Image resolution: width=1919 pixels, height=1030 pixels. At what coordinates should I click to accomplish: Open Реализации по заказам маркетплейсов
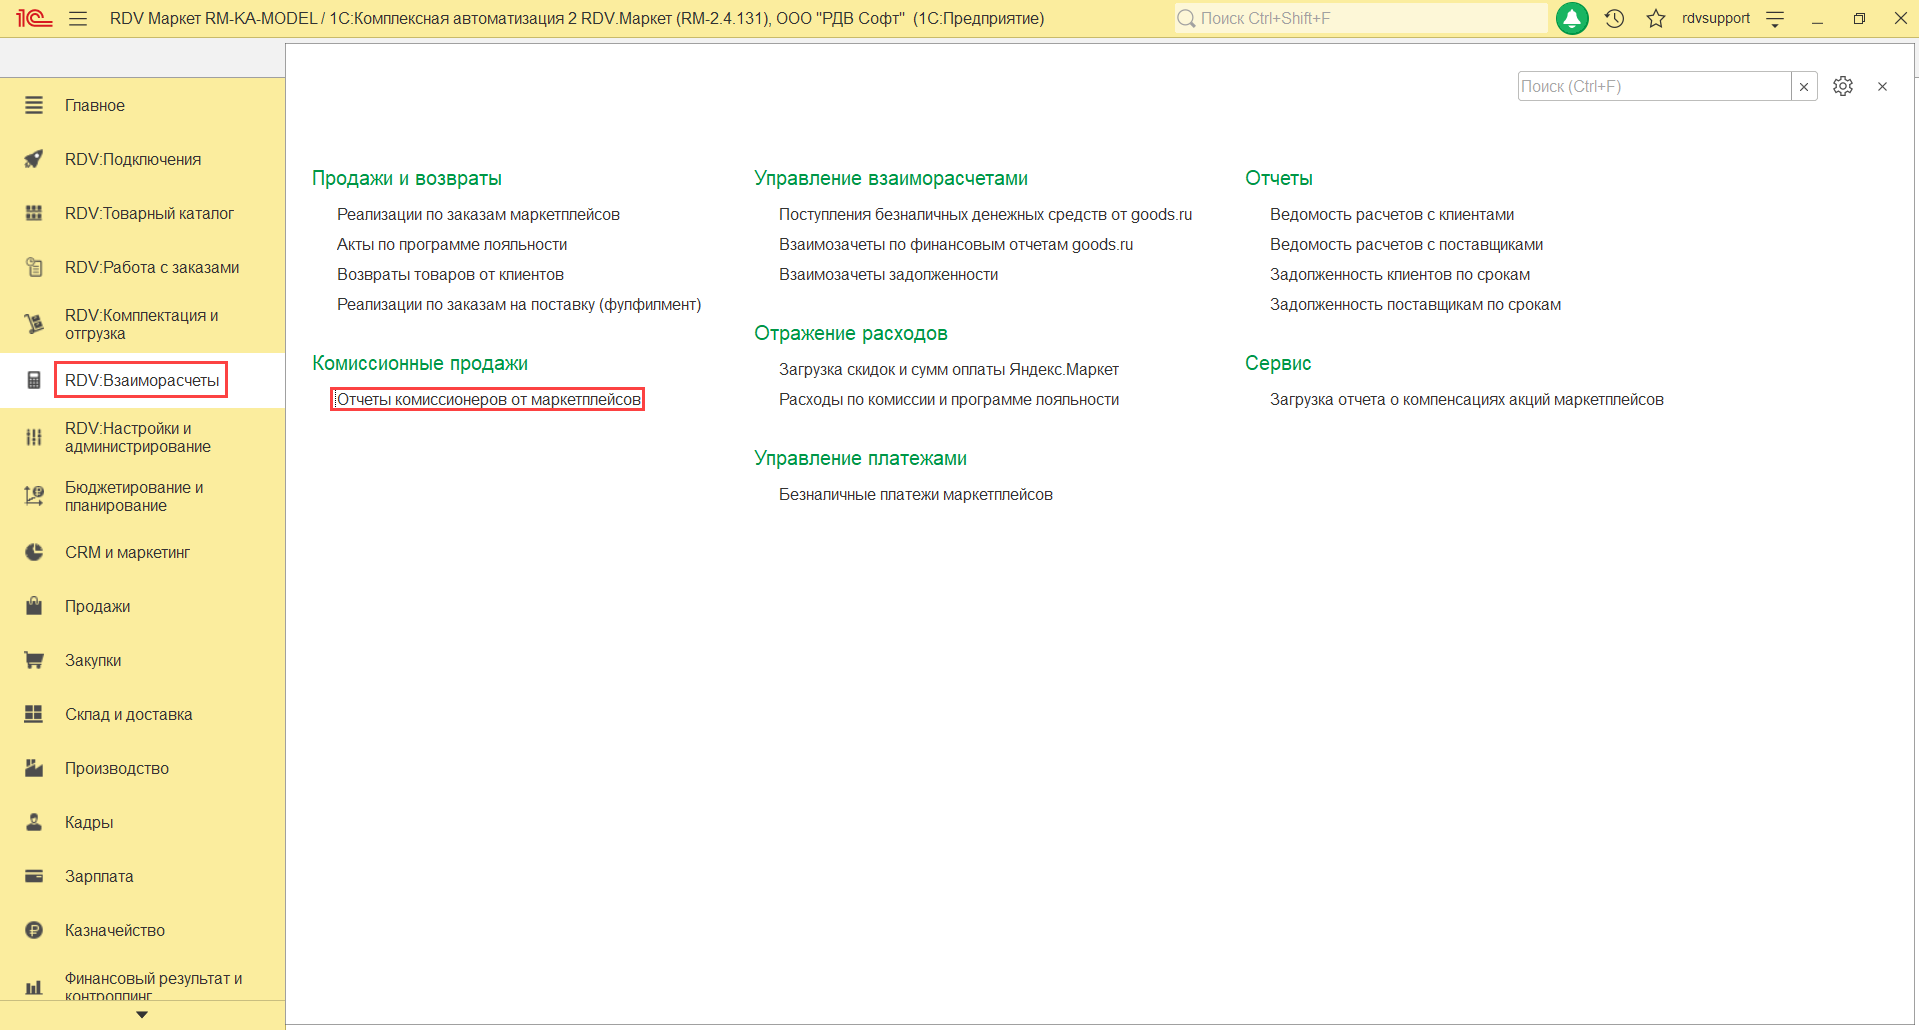click(x=478, y=214)
